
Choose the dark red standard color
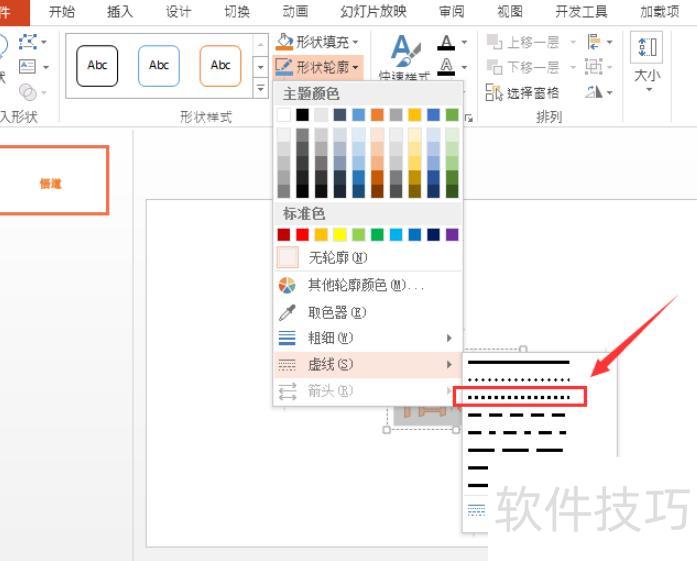[x=284, y=234]
